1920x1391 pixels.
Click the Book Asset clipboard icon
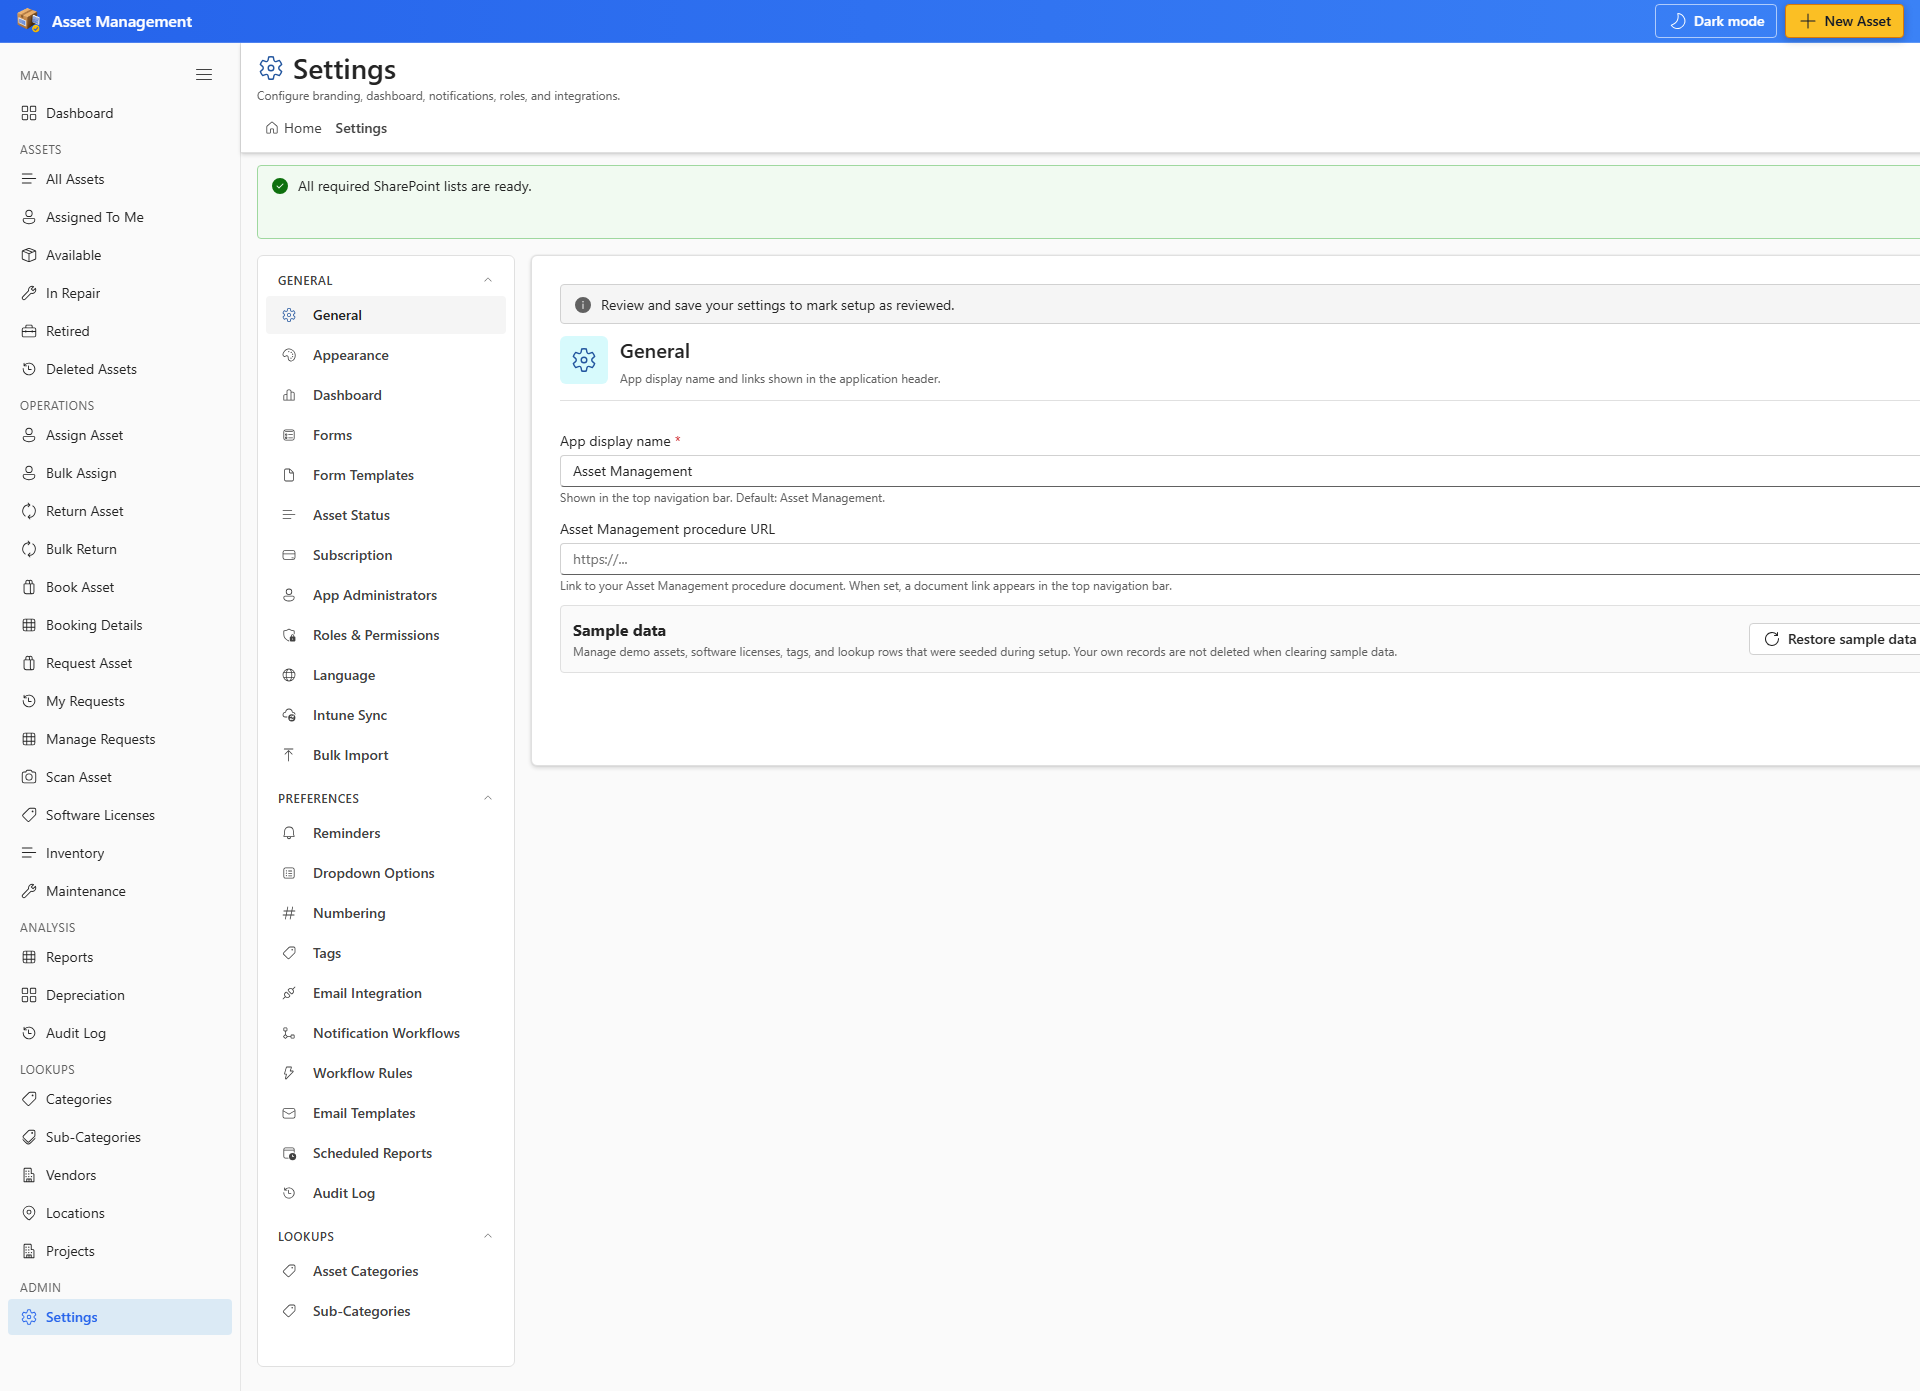point(29,587)
